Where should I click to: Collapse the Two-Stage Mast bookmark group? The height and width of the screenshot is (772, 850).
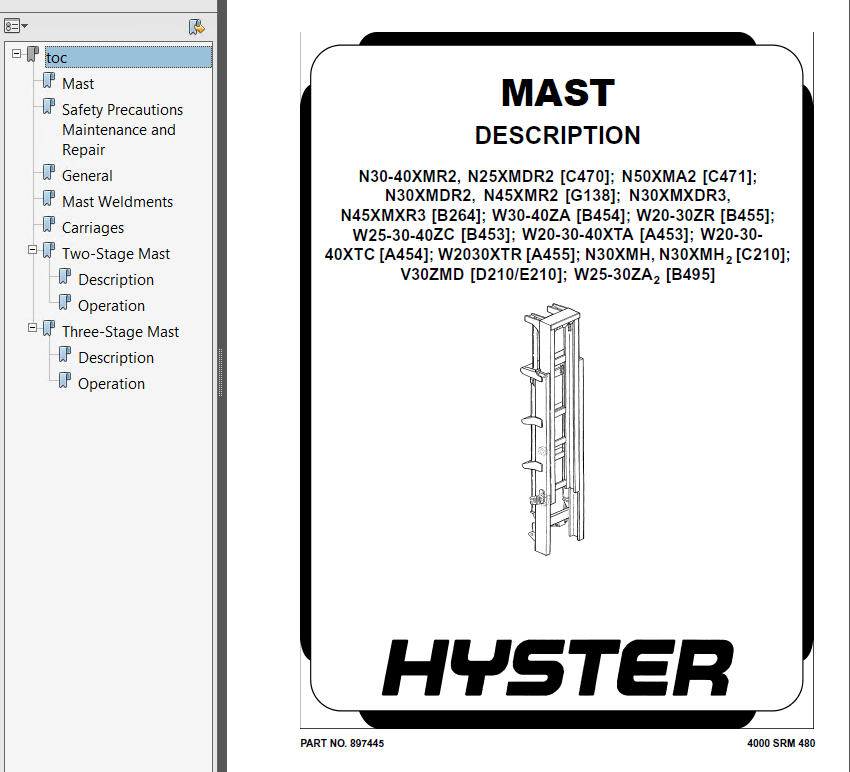(x=33, y=250)
